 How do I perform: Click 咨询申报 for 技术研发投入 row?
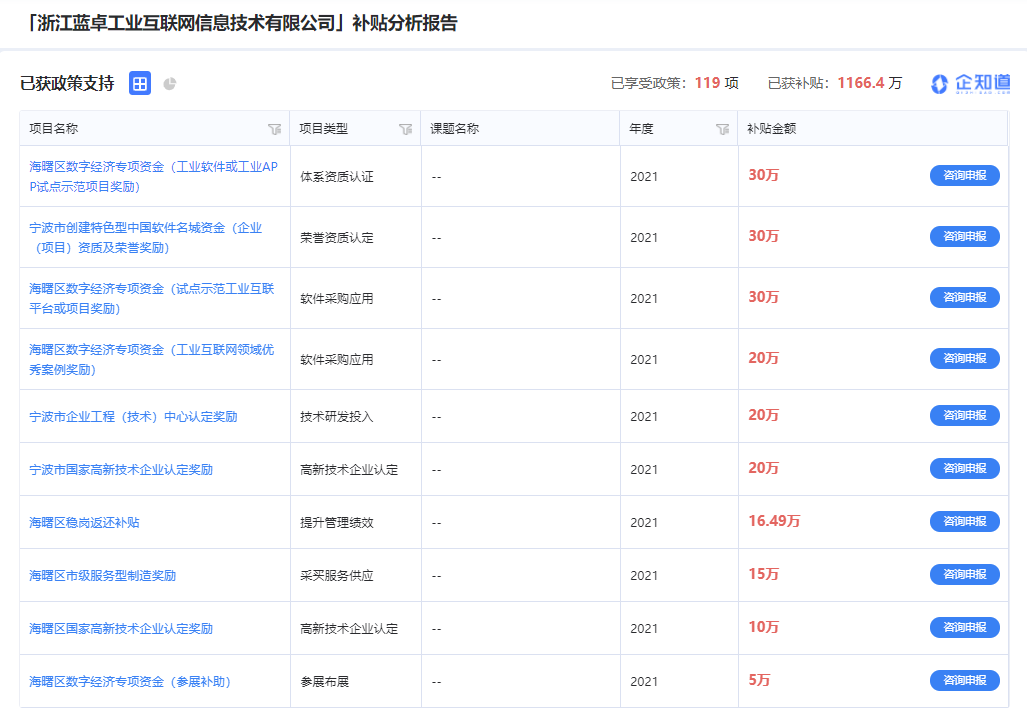[965, 415]
